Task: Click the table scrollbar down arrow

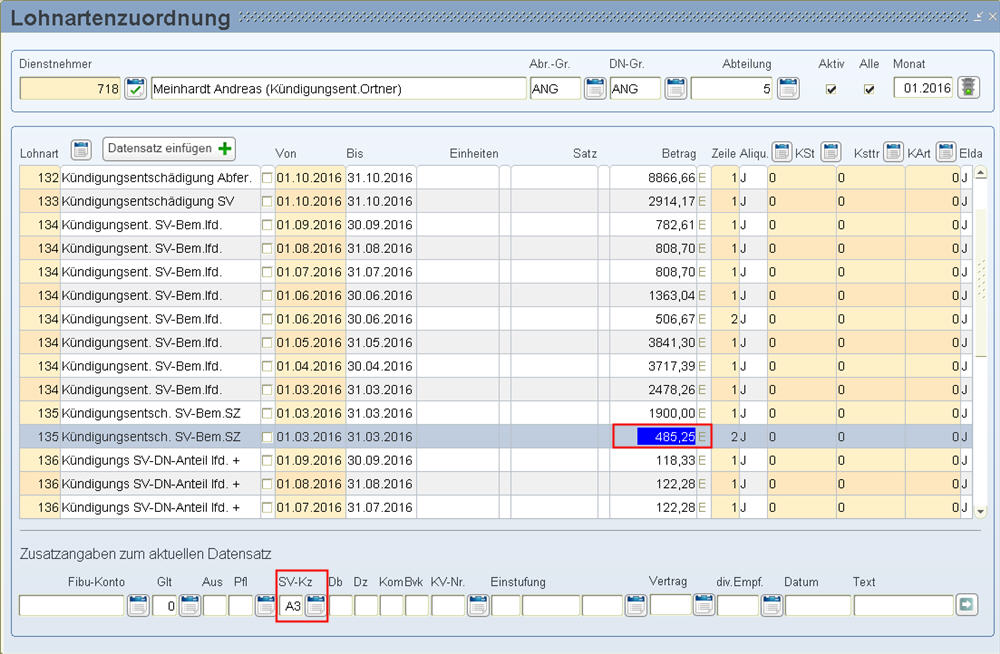Action: pyautogui.click(x=981, y=511)
